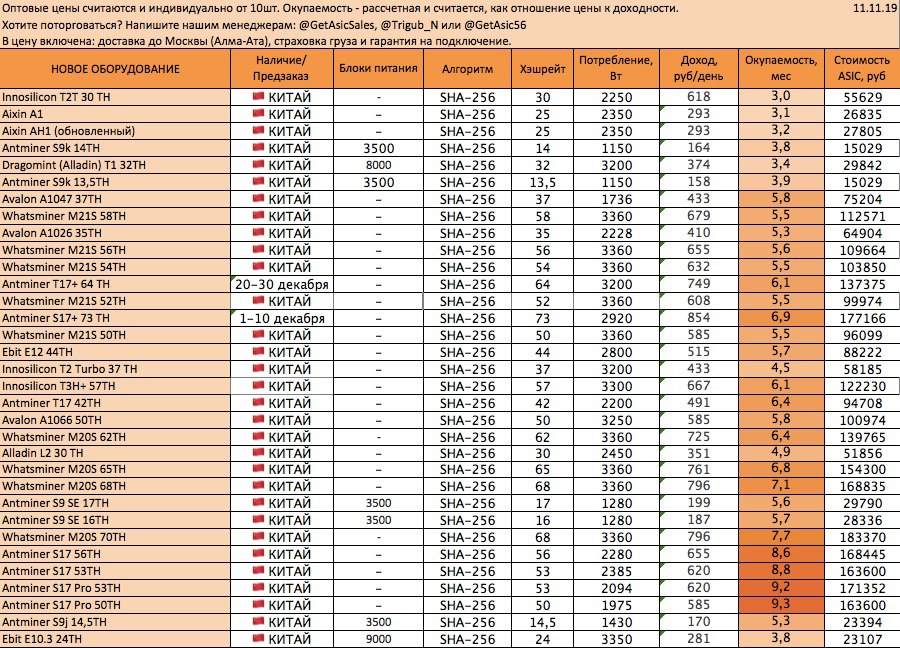The height and width of the screenshot is (648, 900).
Task: Click the Блоки питания column header
Action: pyautogui.click(x=378, y=69)
